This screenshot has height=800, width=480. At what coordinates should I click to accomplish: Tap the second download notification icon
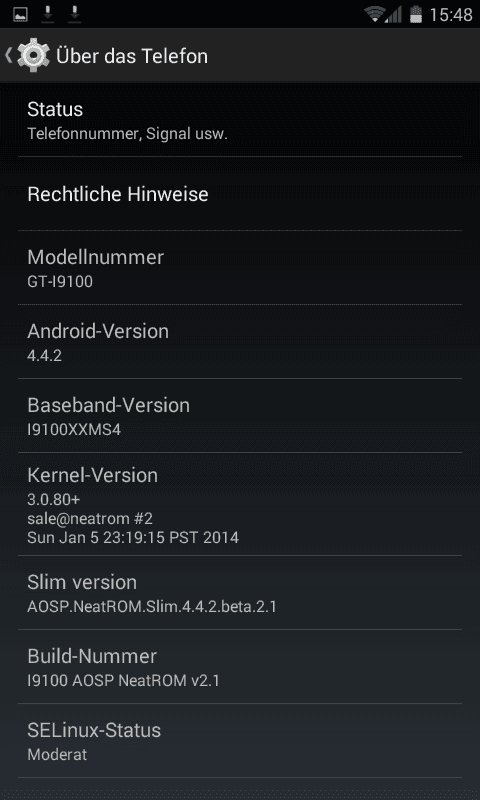(74, 14)
